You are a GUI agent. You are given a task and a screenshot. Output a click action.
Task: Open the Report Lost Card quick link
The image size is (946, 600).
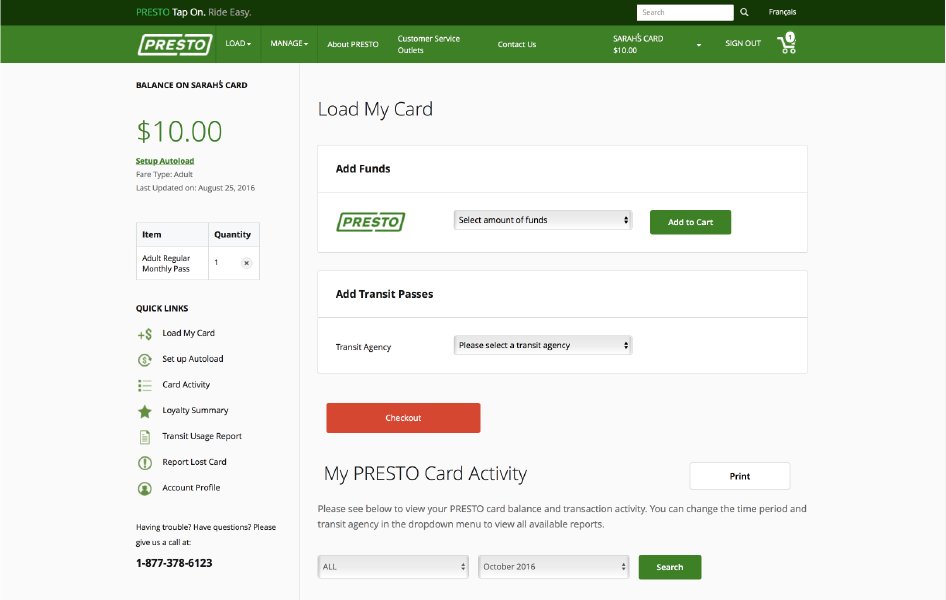194,462
